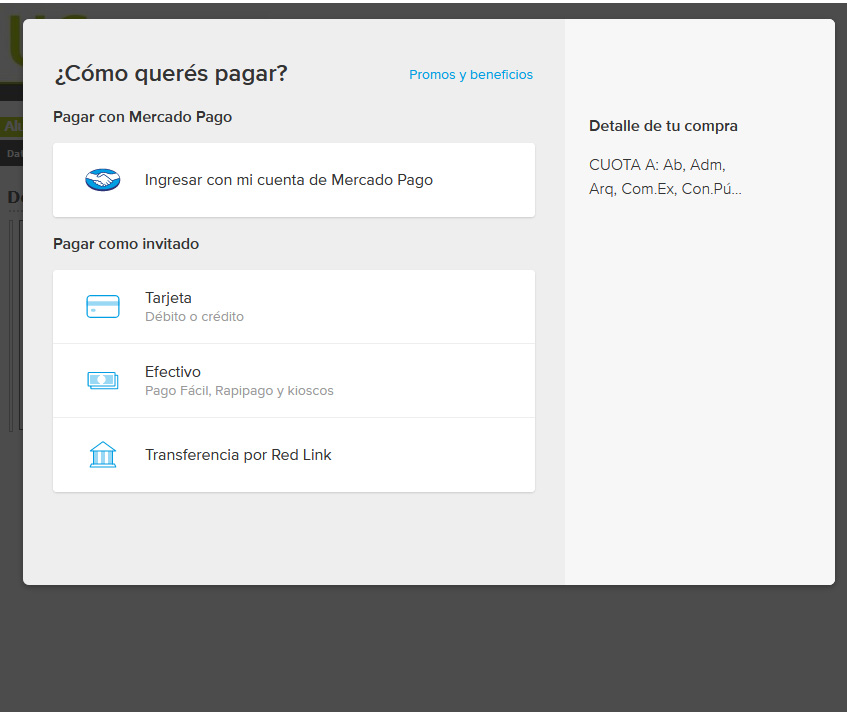Click the 'Pago Fácil, Rapipago y kioscos' text
847x712 pixels.
point(239,391)
